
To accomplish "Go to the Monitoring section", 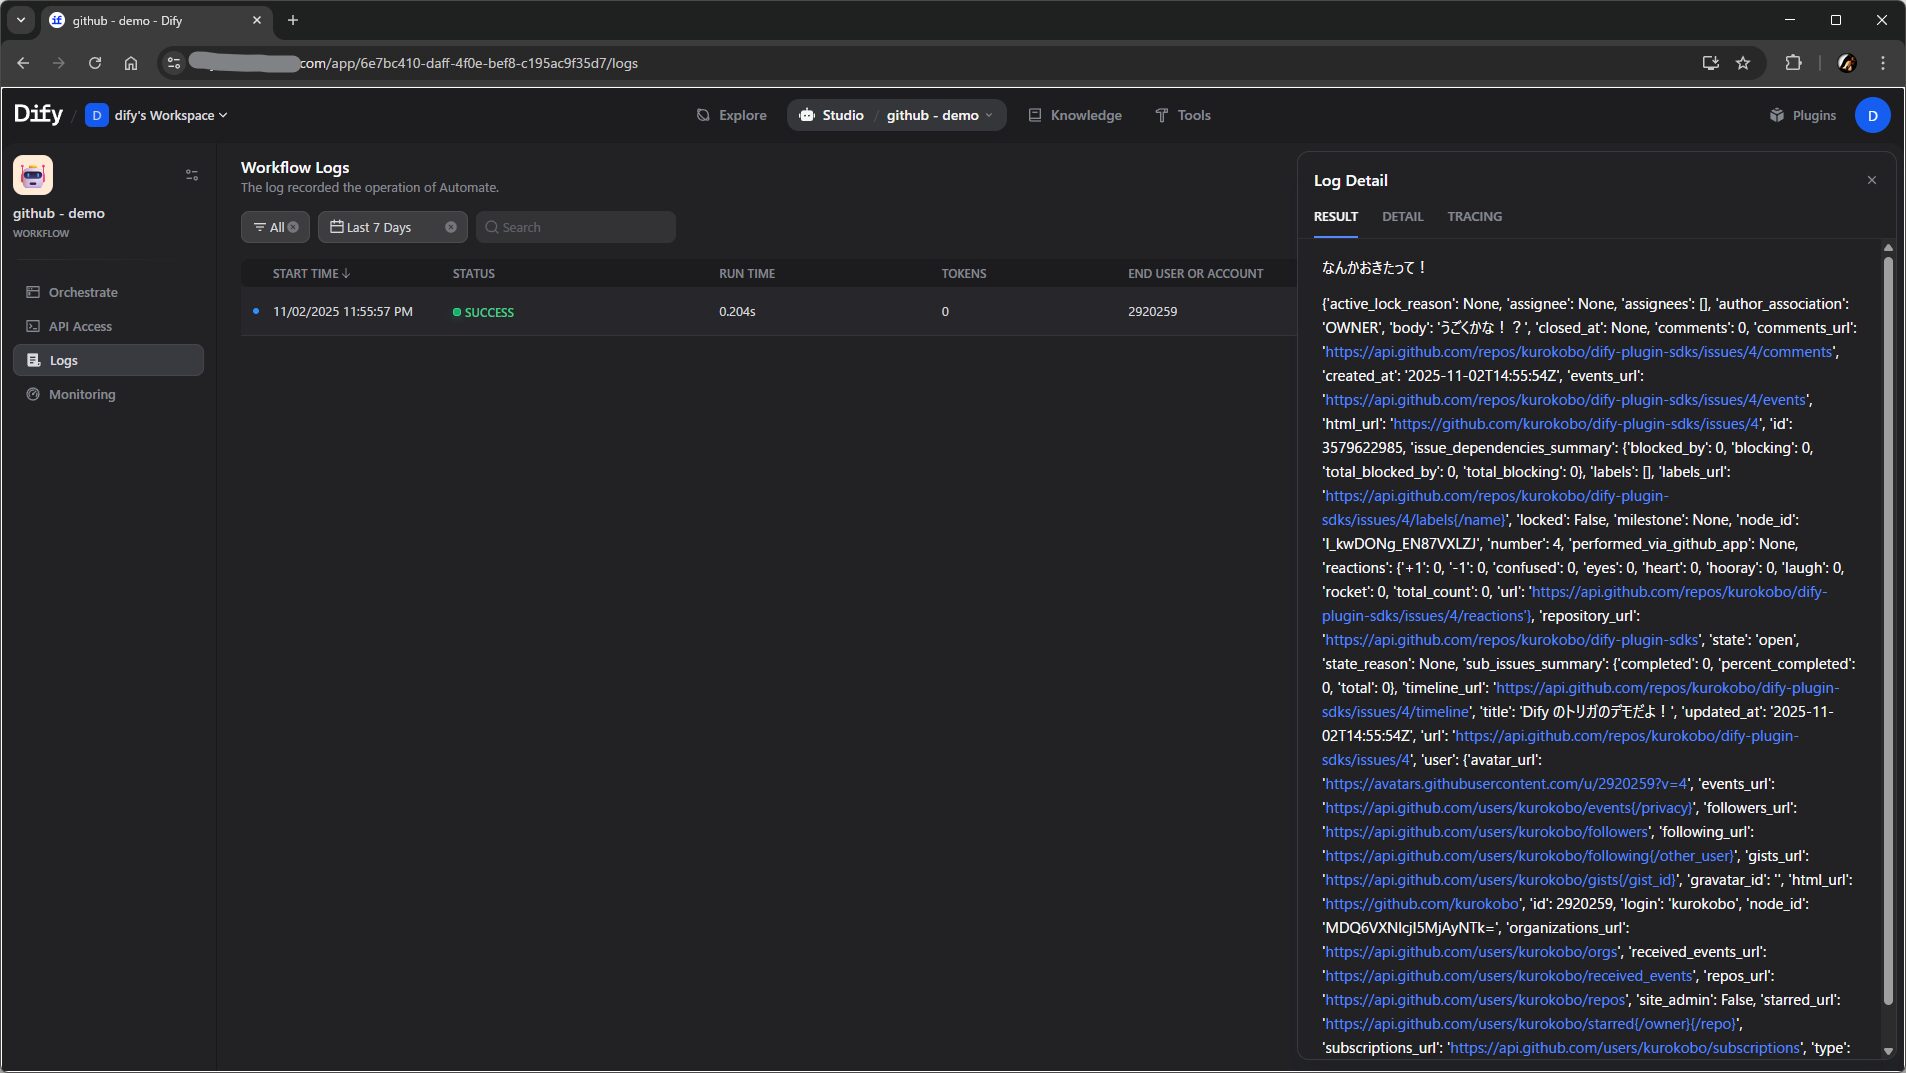I will coord(82,394).
